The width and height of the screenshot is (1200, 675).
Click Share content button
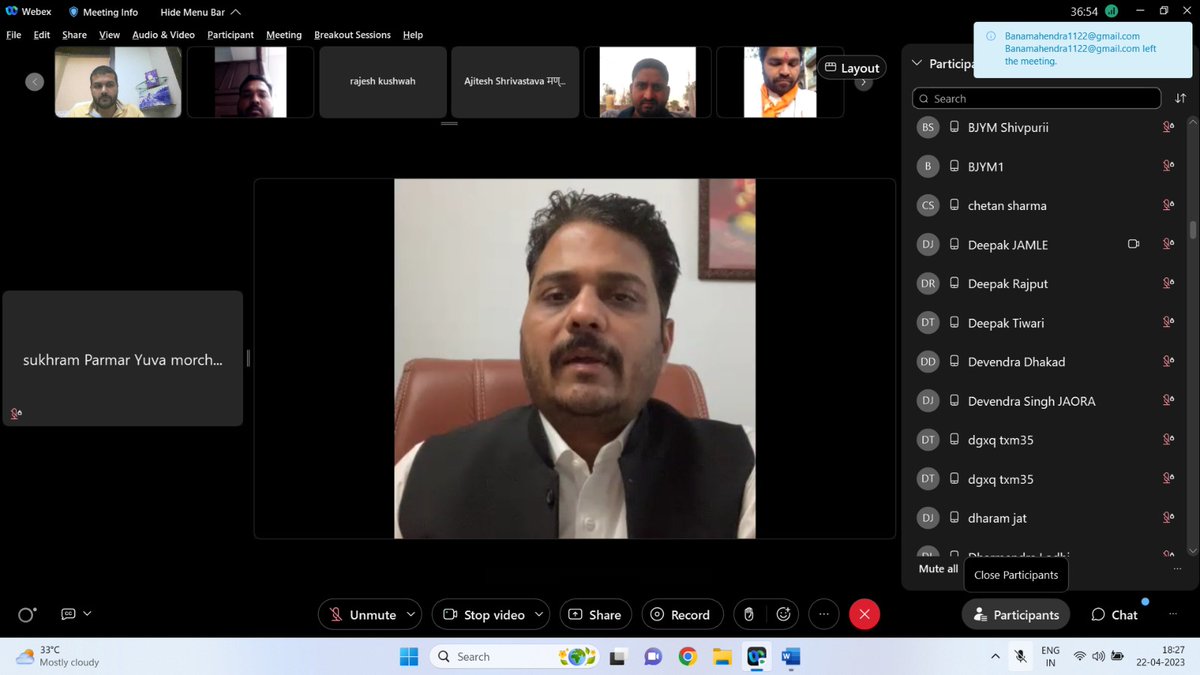[x=594, y=615]
